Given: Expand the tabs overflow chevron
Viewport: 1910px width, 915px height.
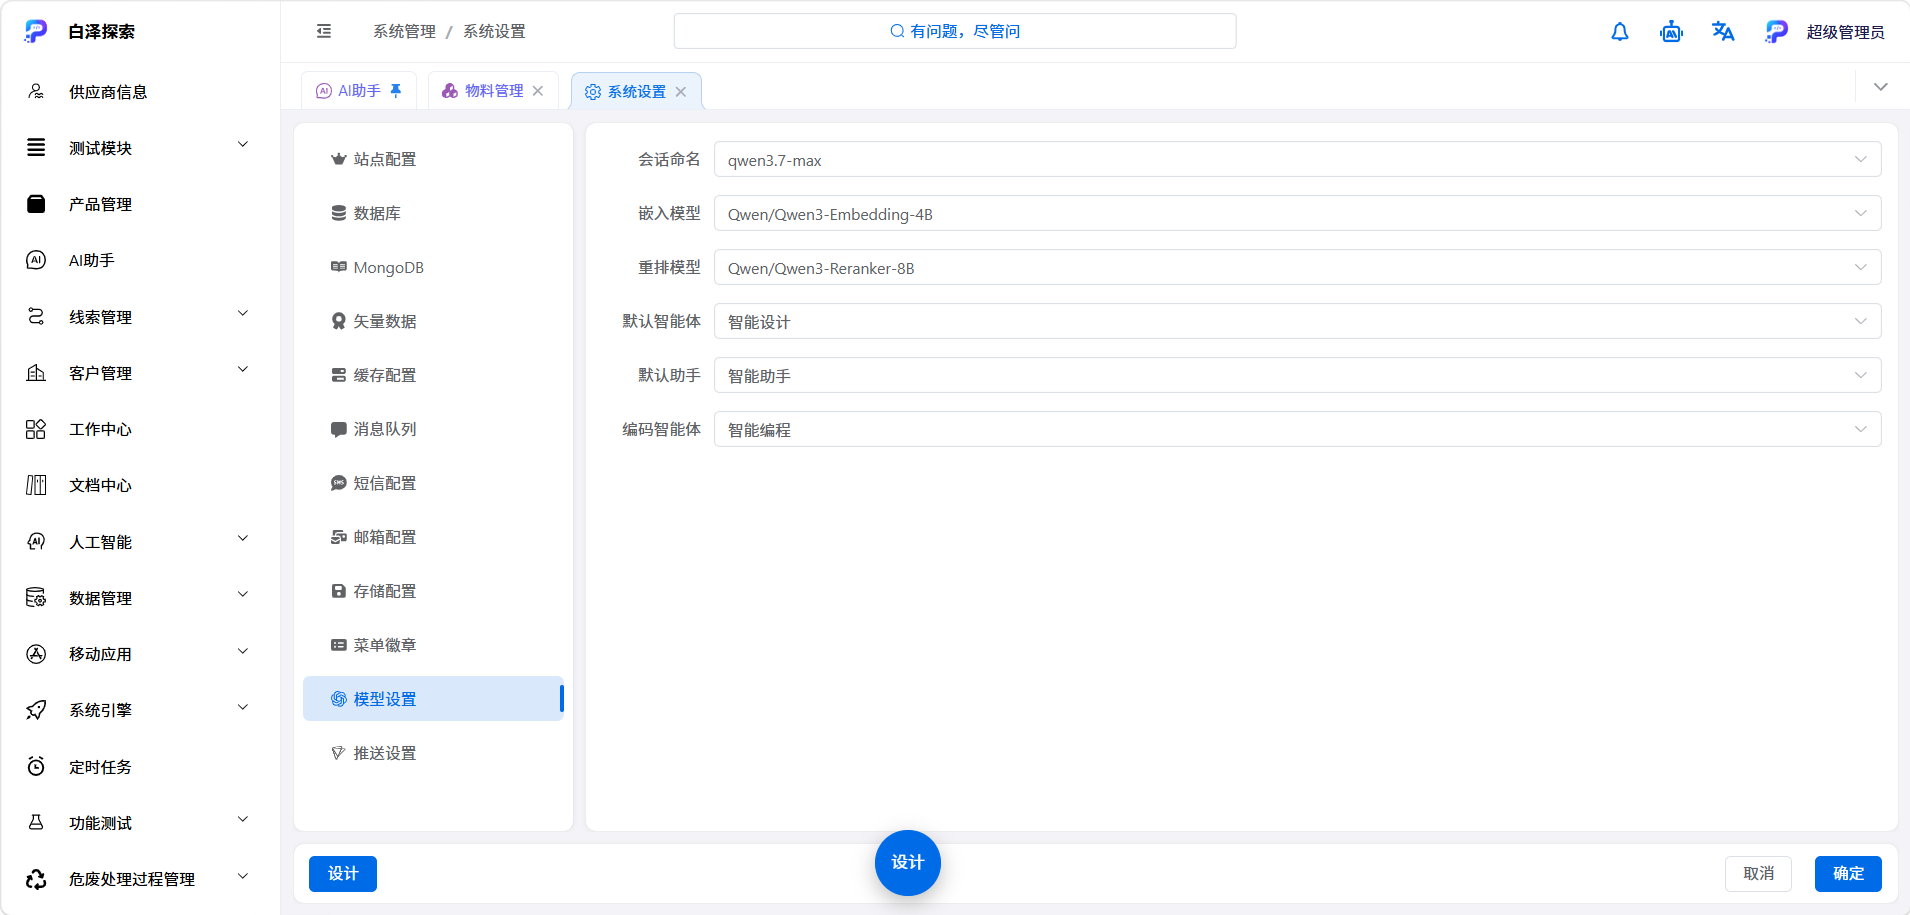Looking at the screenshot, I should click(1881, 87).
